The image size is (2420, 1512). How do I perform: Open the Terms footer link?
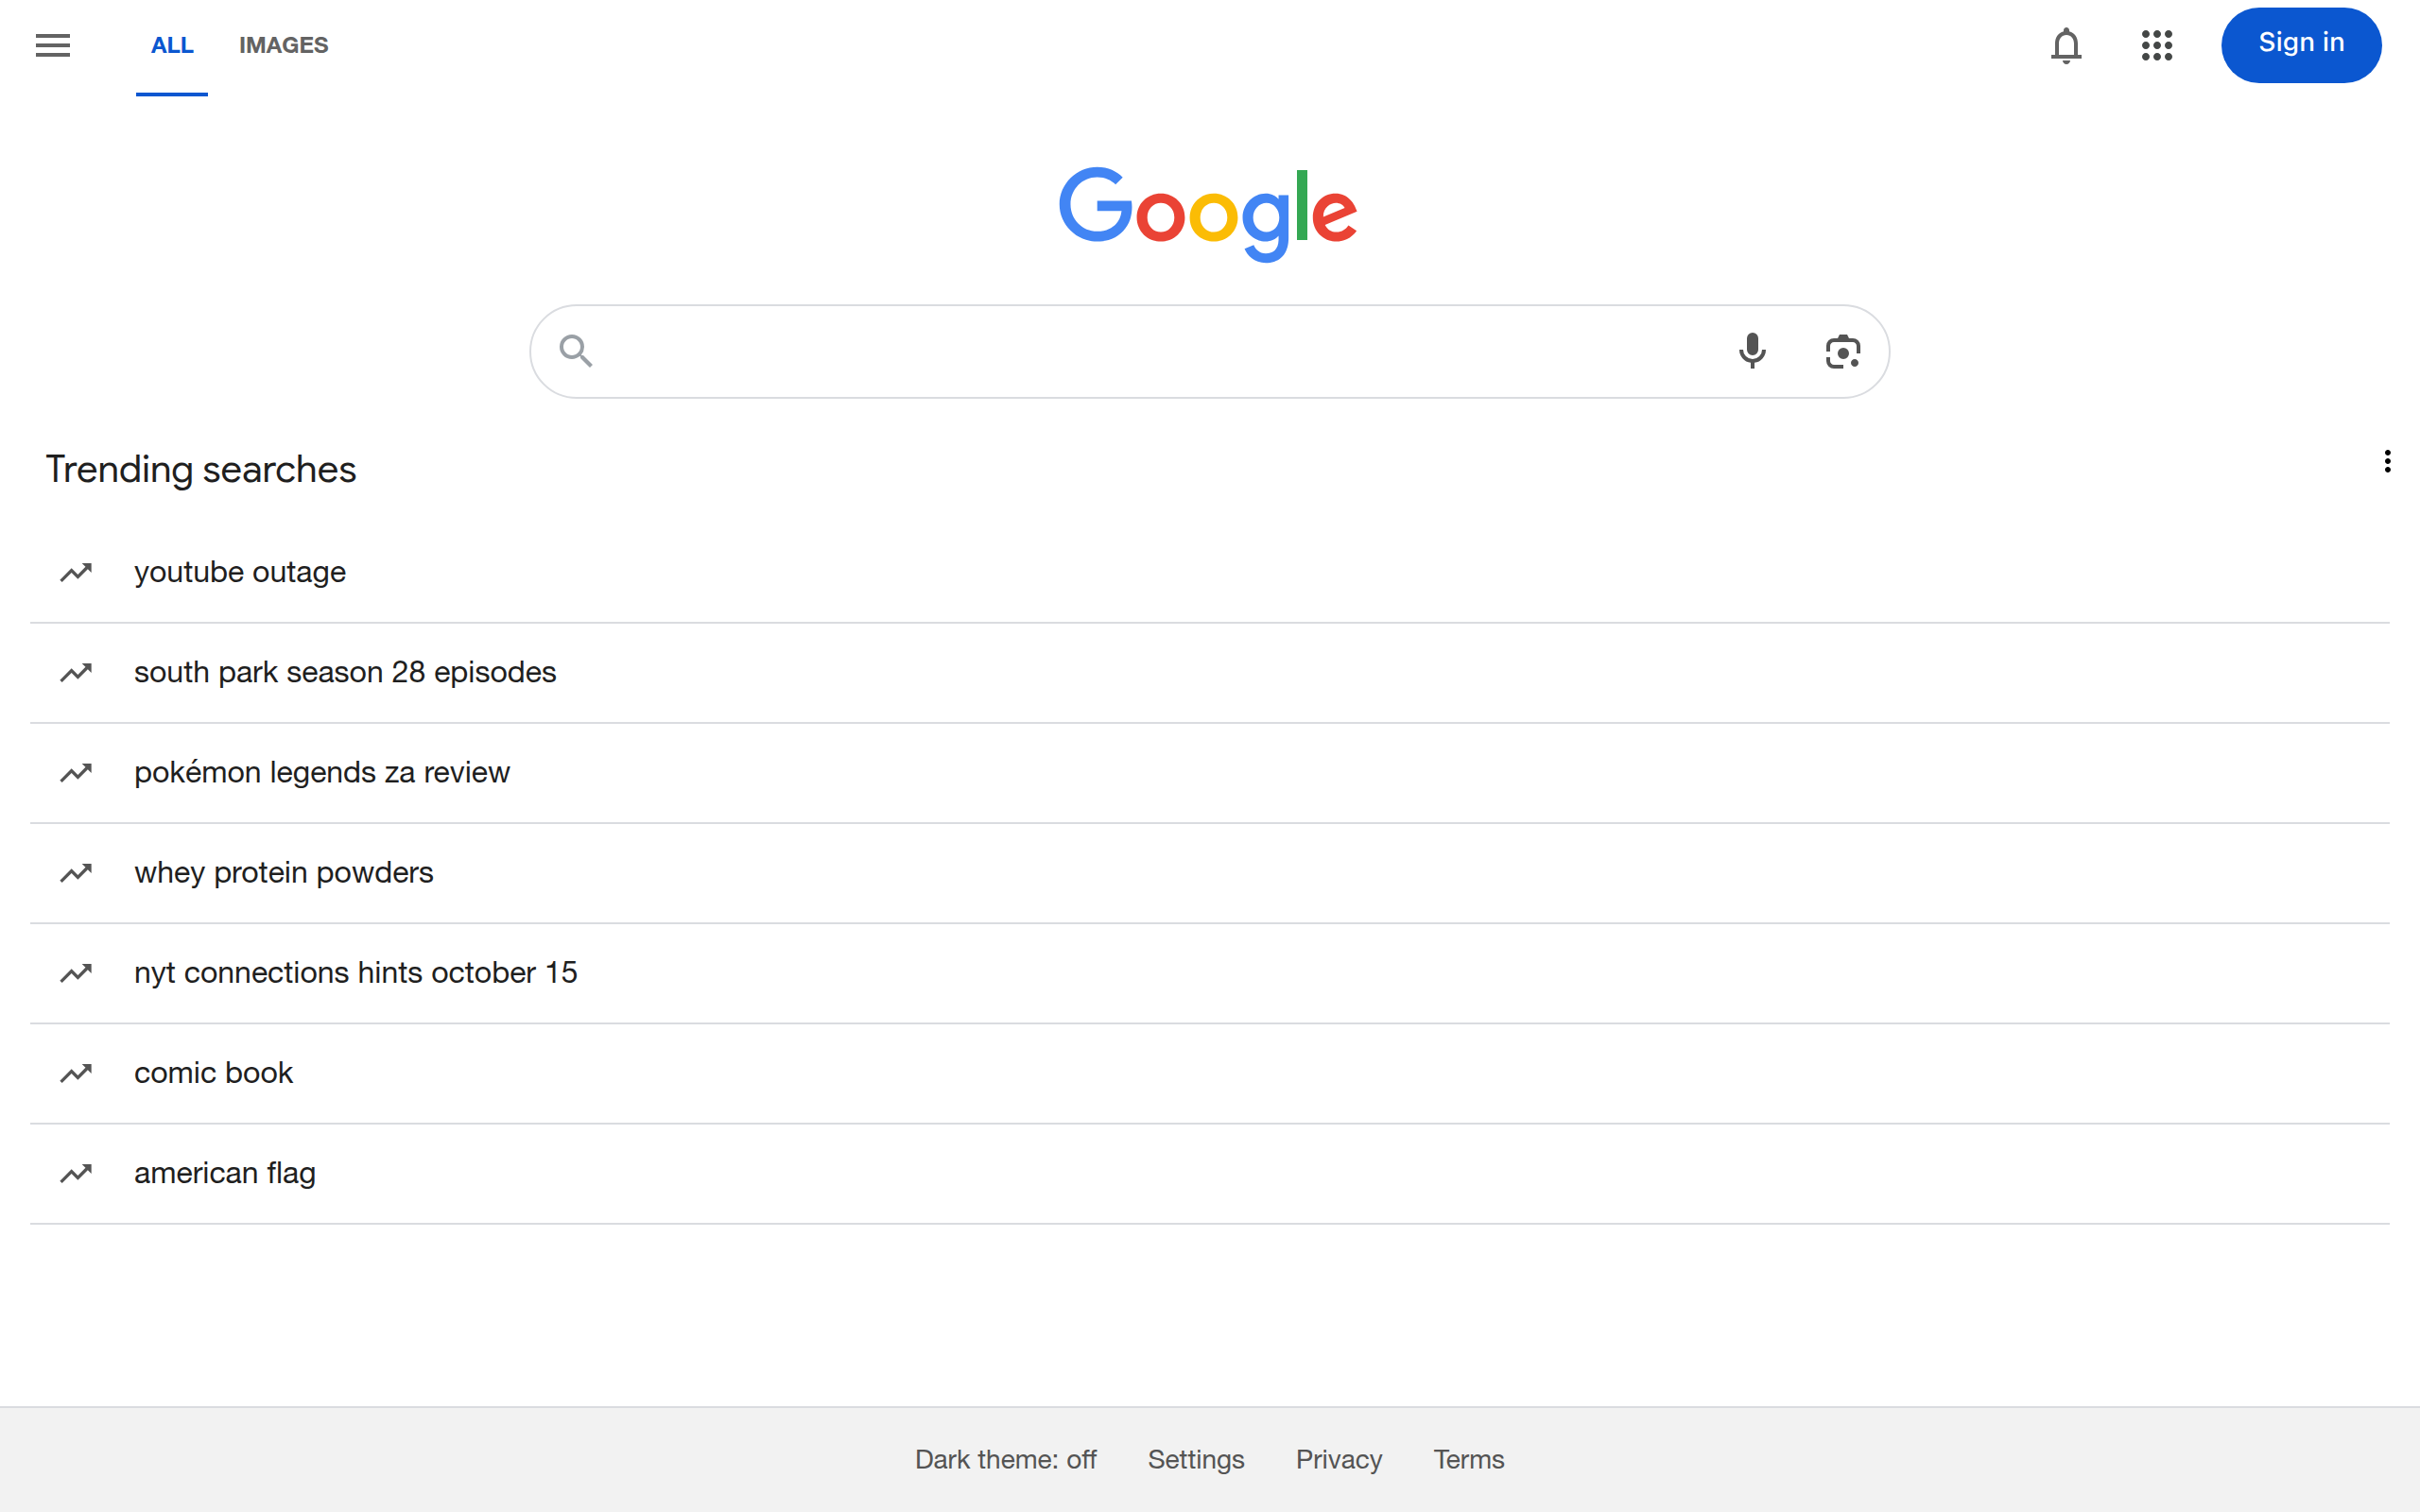click(1468, 1459)
